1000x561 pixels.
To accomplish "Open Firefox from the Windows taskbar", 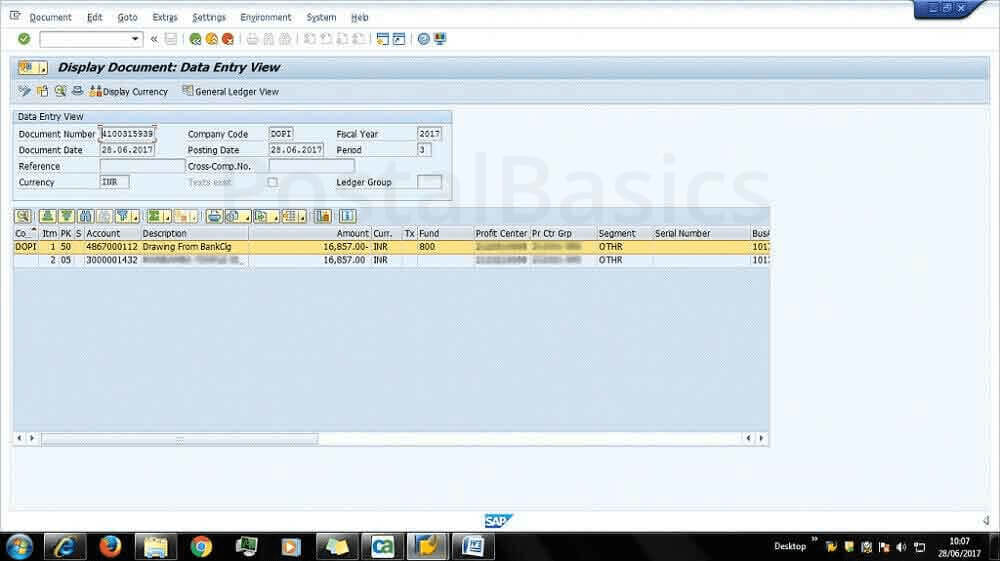I will click(x=110, y=546).
